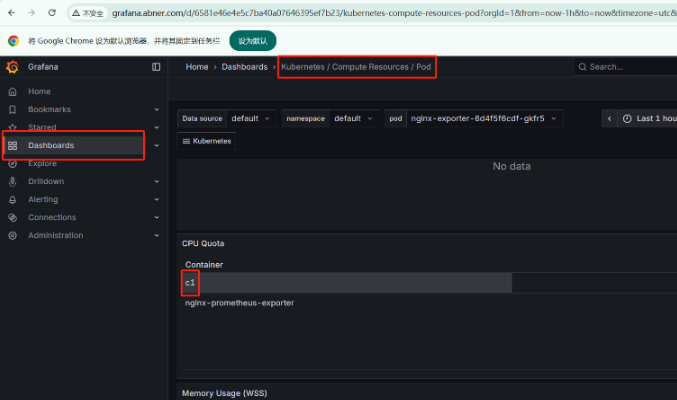Screen dimensions: 677x400
Task: Click the Dashboards grid icon in sidebar
Action: (13, 146)
